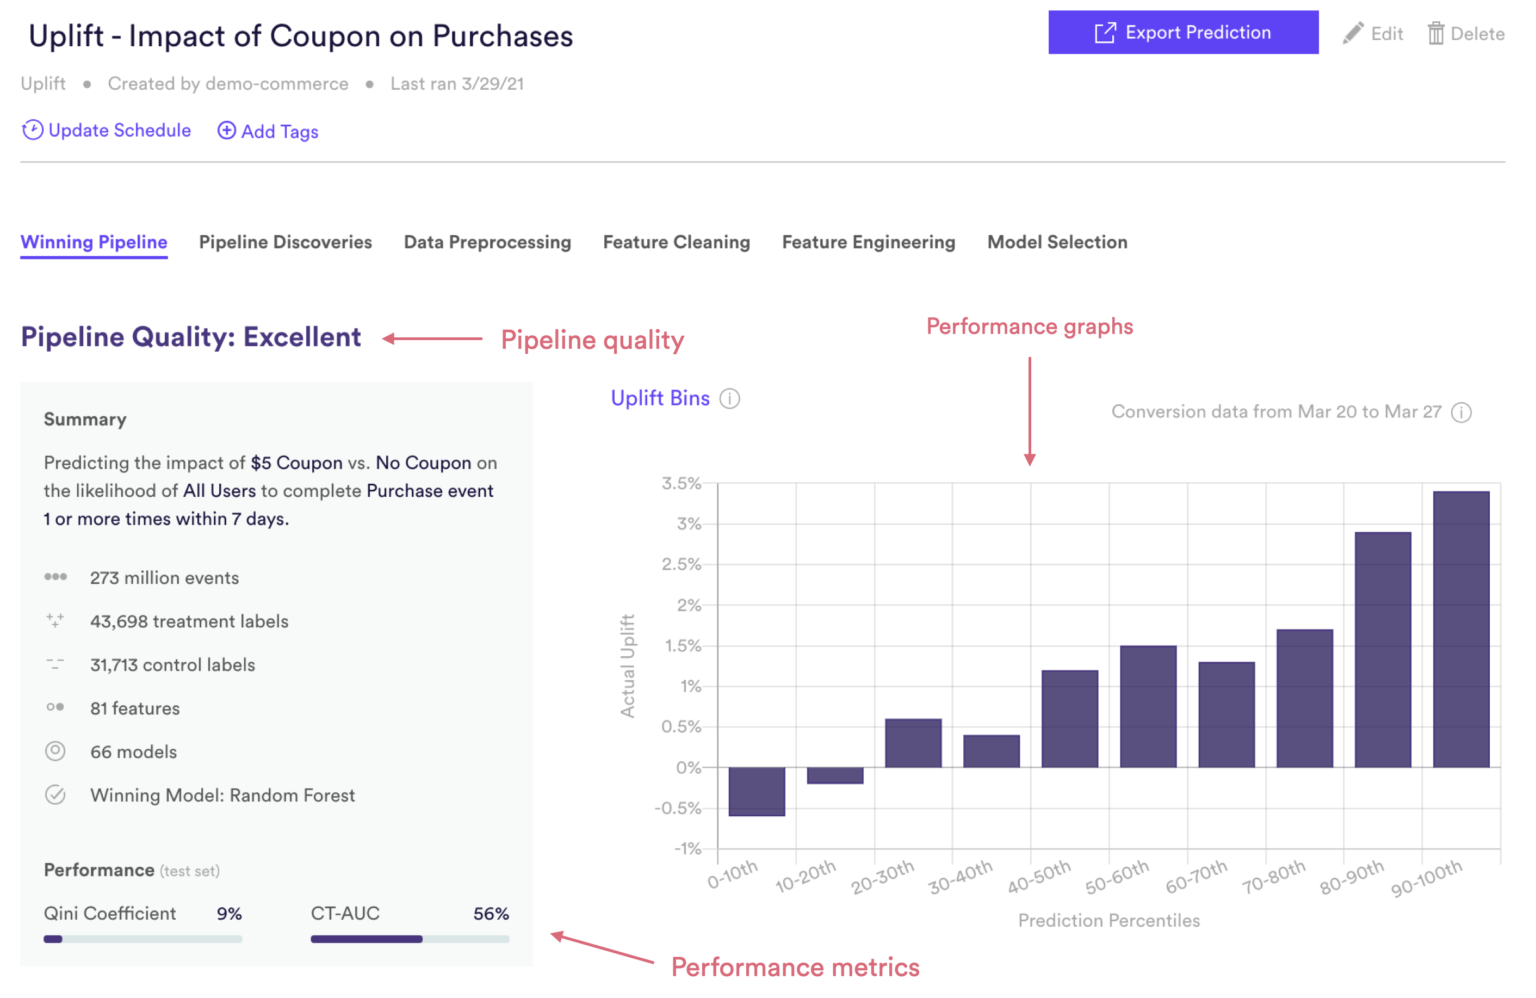Open the Uplift Bins info icon
The image size is (1536, 998).
click(x=730, y=399)
